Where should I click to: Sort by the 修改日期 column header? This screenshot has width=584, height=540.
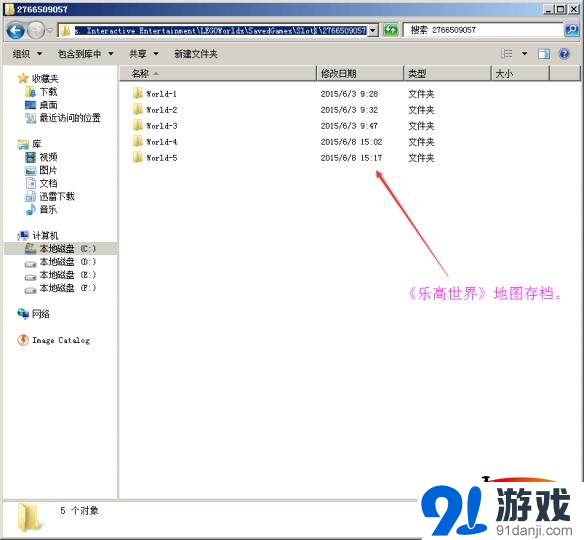(x=360, y=73)
